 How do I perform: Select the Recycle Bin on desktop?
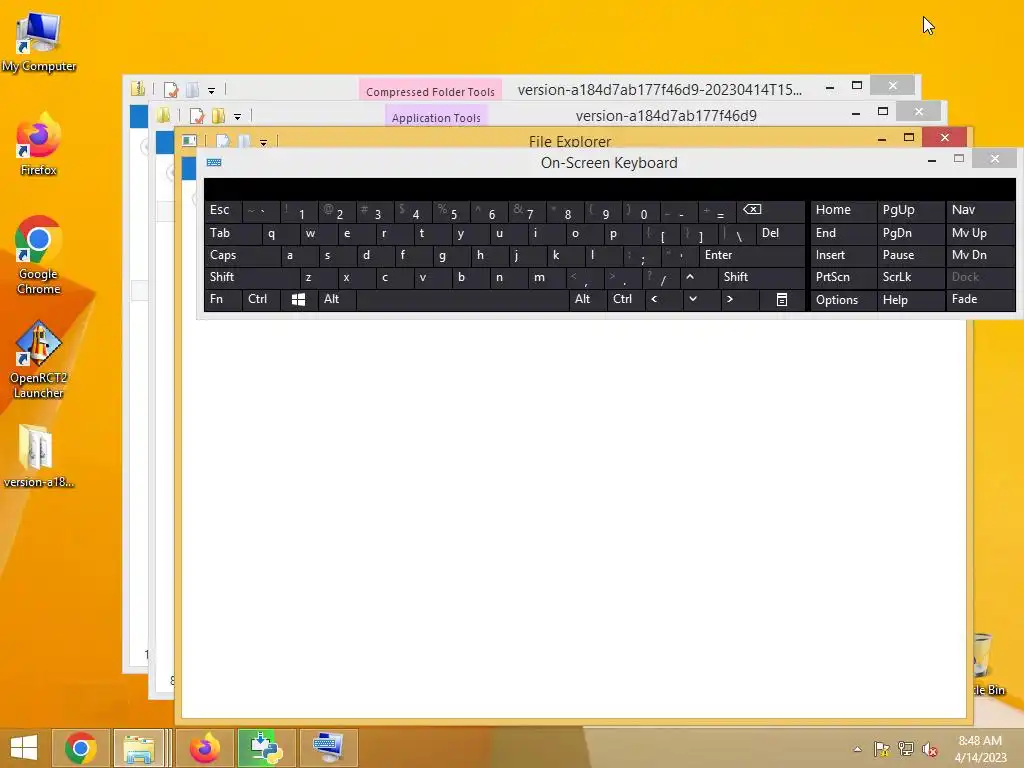[x=985, y=664]
